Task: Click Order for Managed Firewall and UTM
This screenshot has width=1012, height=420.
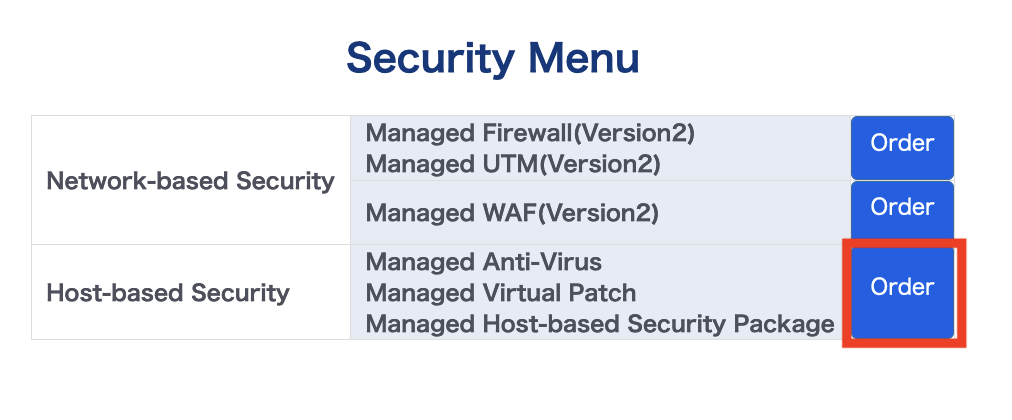Action: point(901,145)
